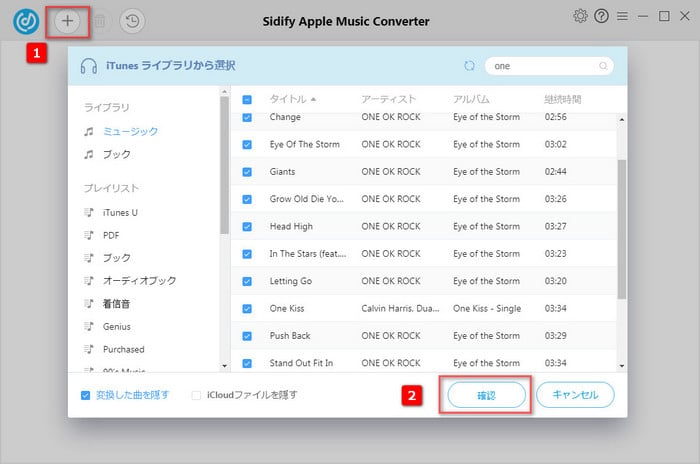Image resolution: width=700 pixels, height=464 pixels.
Task: Select the 'Head High' title text
Action: (291, 226)
